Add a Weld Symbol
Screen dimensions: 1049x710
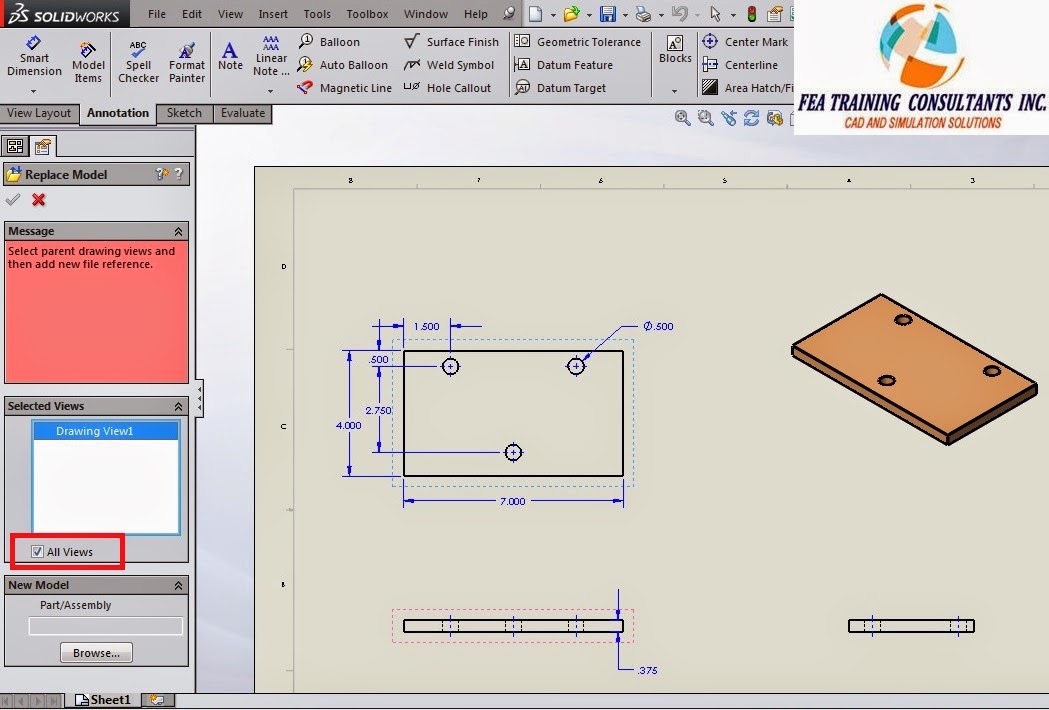coord(449,65)
